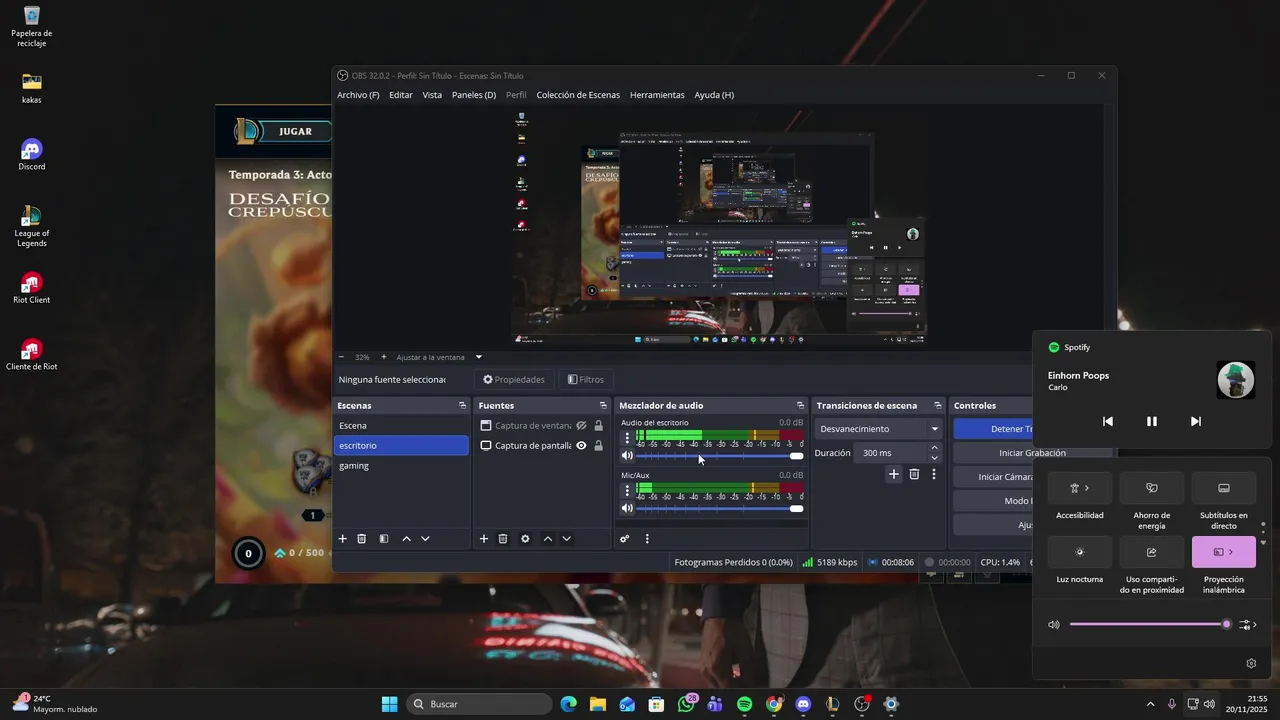Zoom out the OBS preview
The width and height of the screenshot is (1280, 720).
coord(341,357)
